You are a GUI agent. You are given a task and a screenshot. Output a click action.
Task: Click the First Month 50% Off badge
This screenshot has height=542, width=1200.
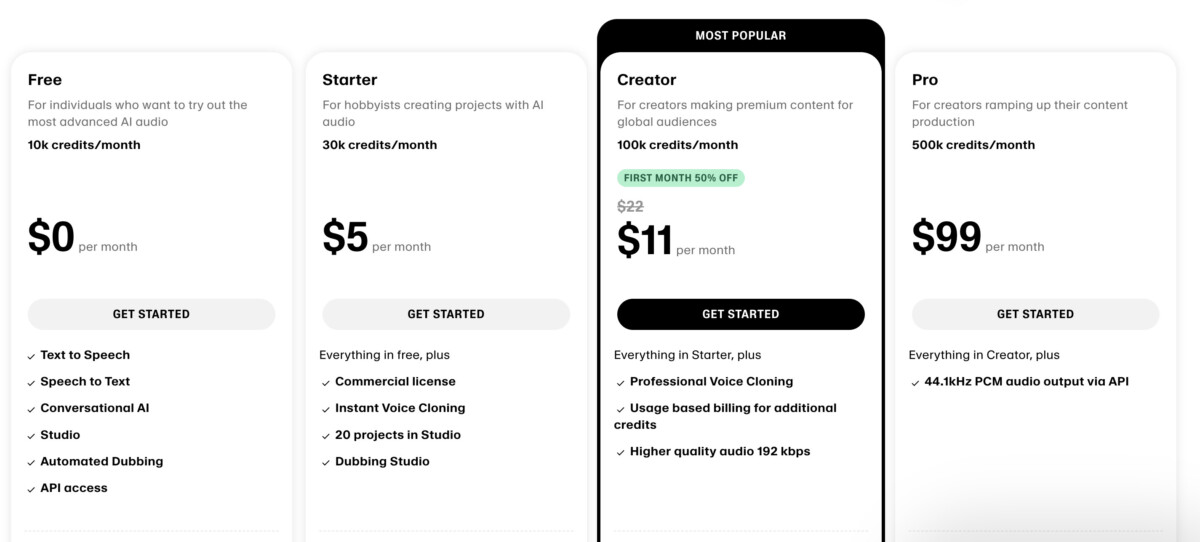681,178
